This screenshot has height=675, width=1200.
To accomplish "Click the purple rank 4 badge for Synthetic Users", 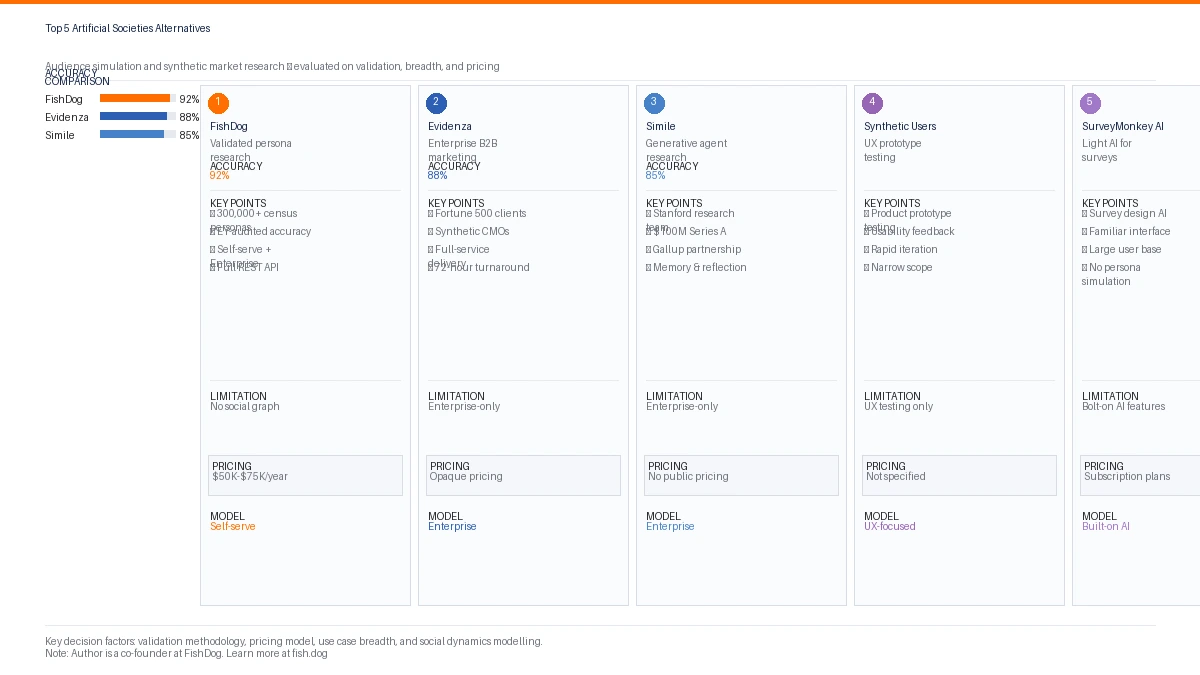I will (x=872, y=103).
